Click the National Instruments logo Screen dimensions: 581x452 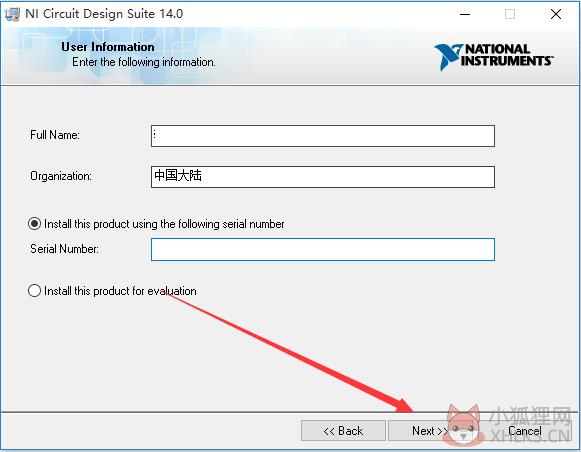(494, 57)
